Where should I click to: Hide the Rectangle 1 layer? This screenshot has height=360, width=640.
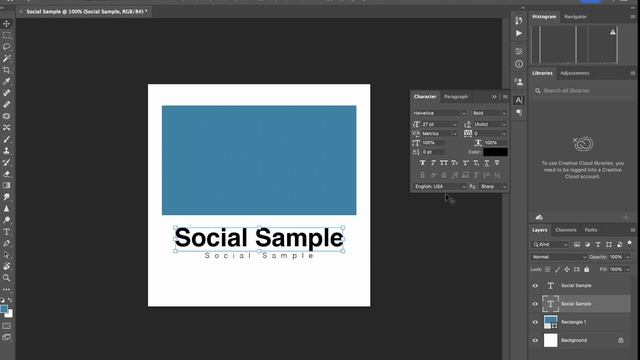(x=535, y=322)
